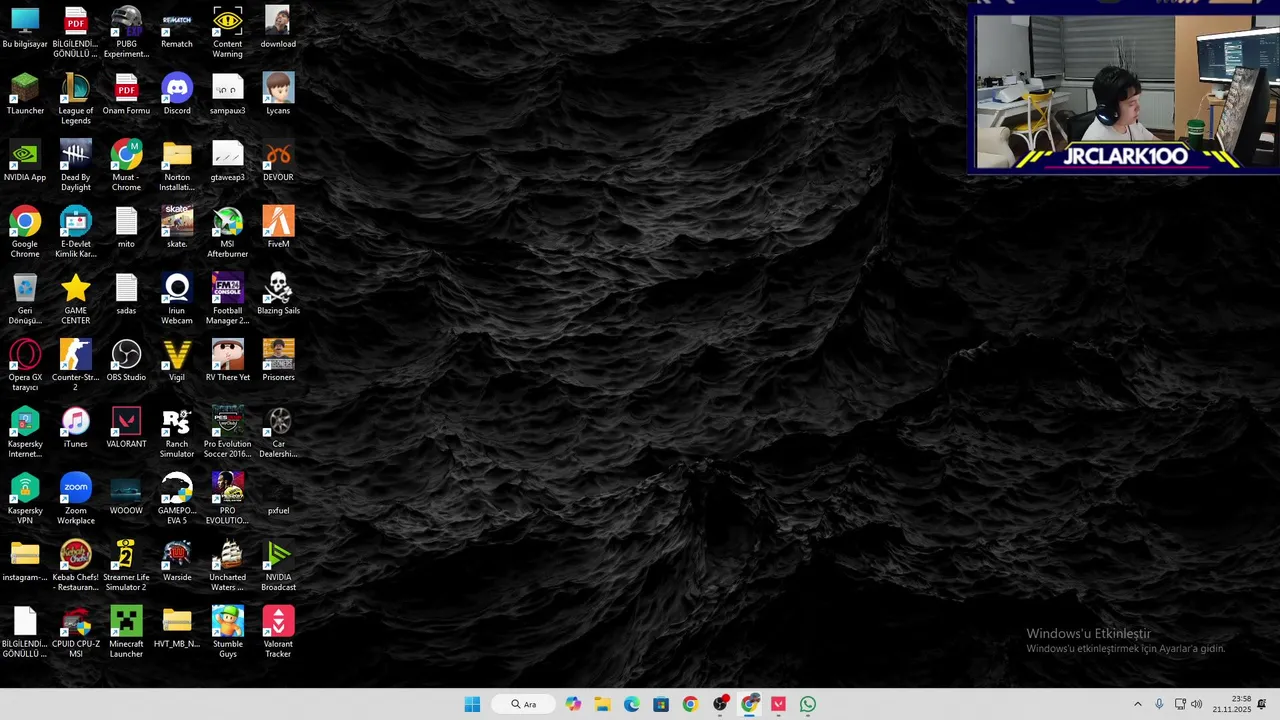Open Kaspersky Internet security shortcut
The image size is (1280, 720).
pyautogui.click(x=25, y=432)
